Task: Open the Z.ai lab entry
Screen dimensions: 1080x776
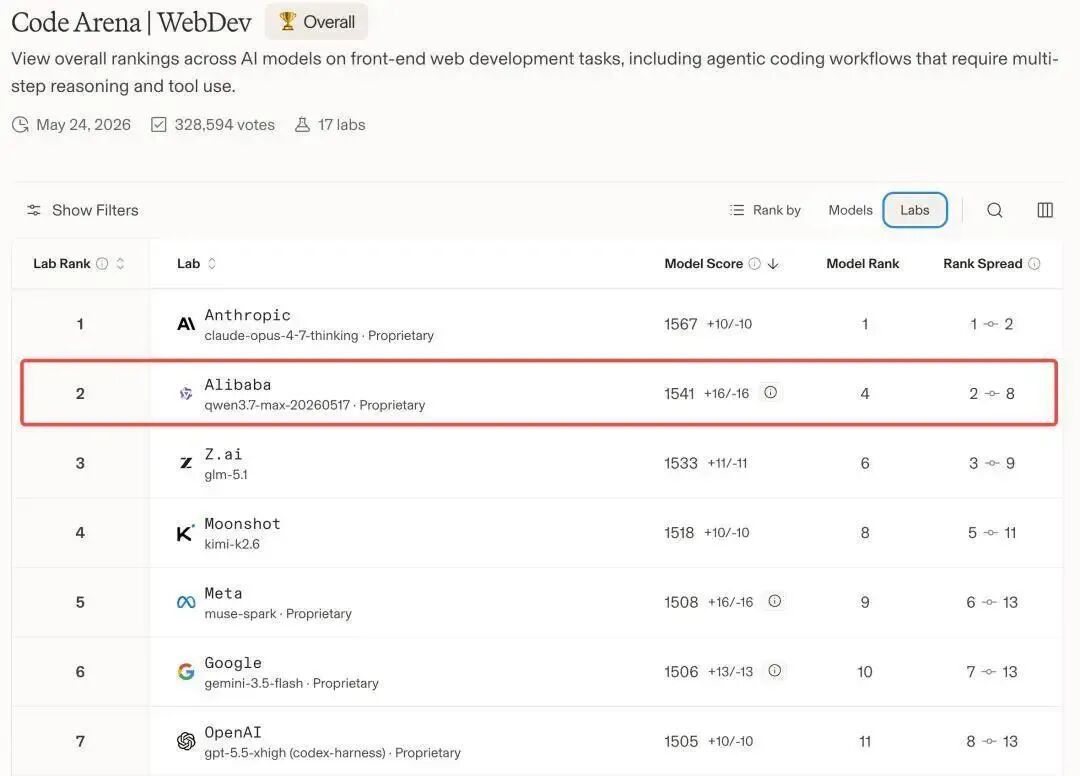Action: [223, 454]
